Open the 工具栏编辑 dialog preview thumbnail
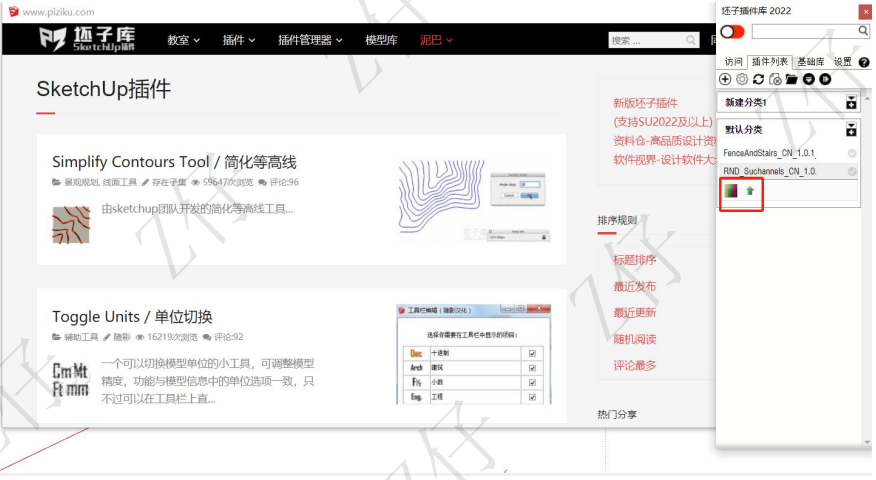 click(x=474, y=354)
